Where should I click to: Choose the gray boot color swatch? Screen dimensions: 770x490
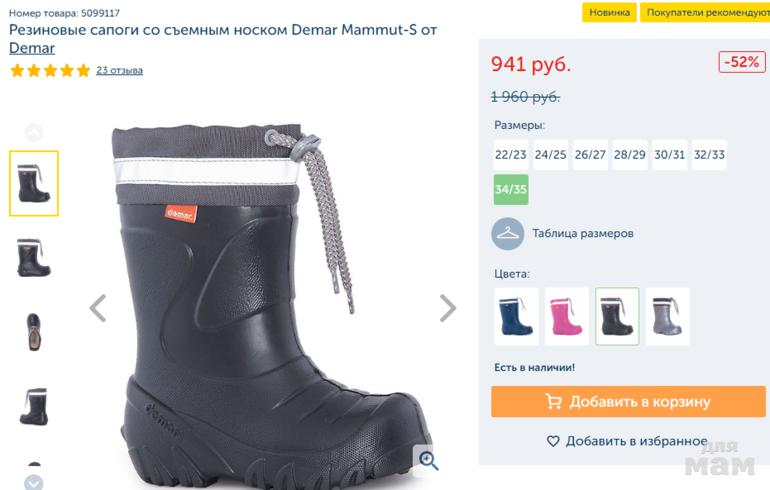click(667, 316)
